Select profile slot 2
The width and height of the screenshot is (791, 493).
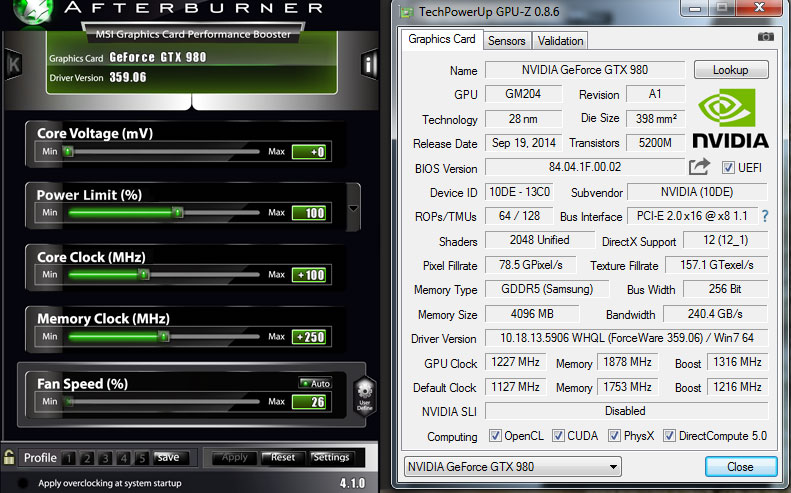pos(87,458)
